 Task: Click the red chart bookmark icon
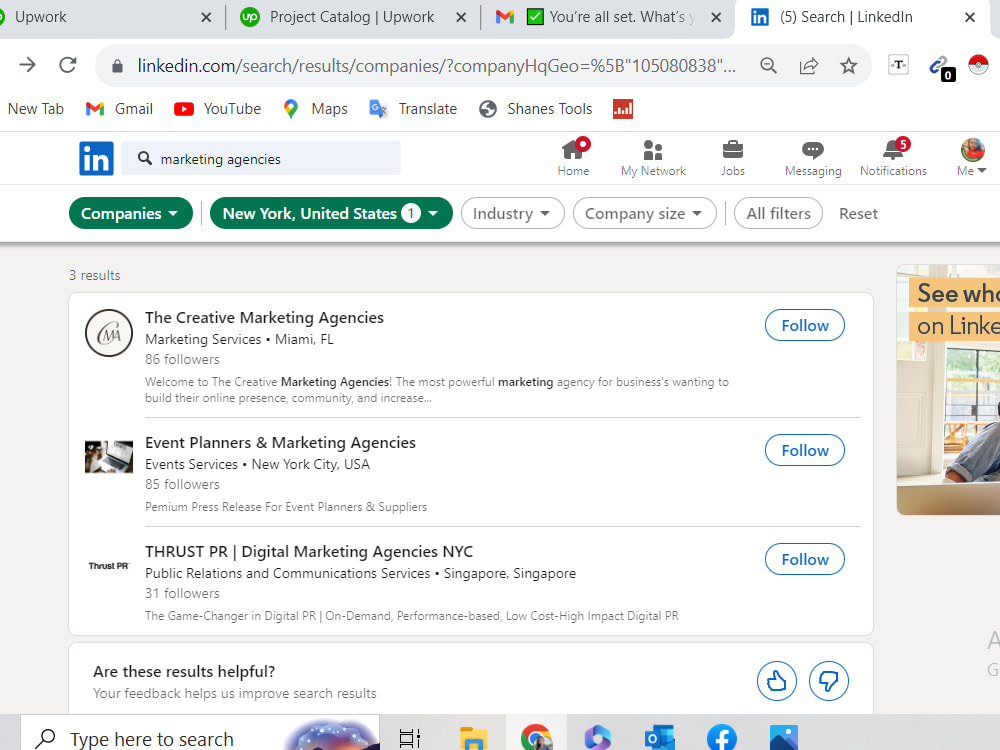tap(622, 109)
